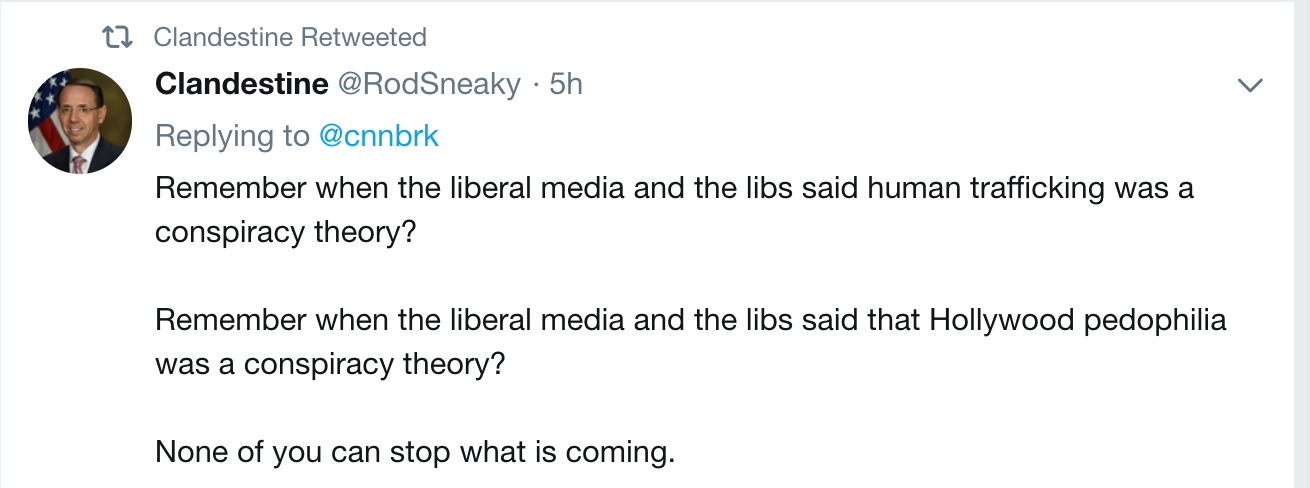Expand the tweet options chevron menu
The width and height of the screenshot is (1310, 488).
pyautogui.click(x=1251, y=86)
